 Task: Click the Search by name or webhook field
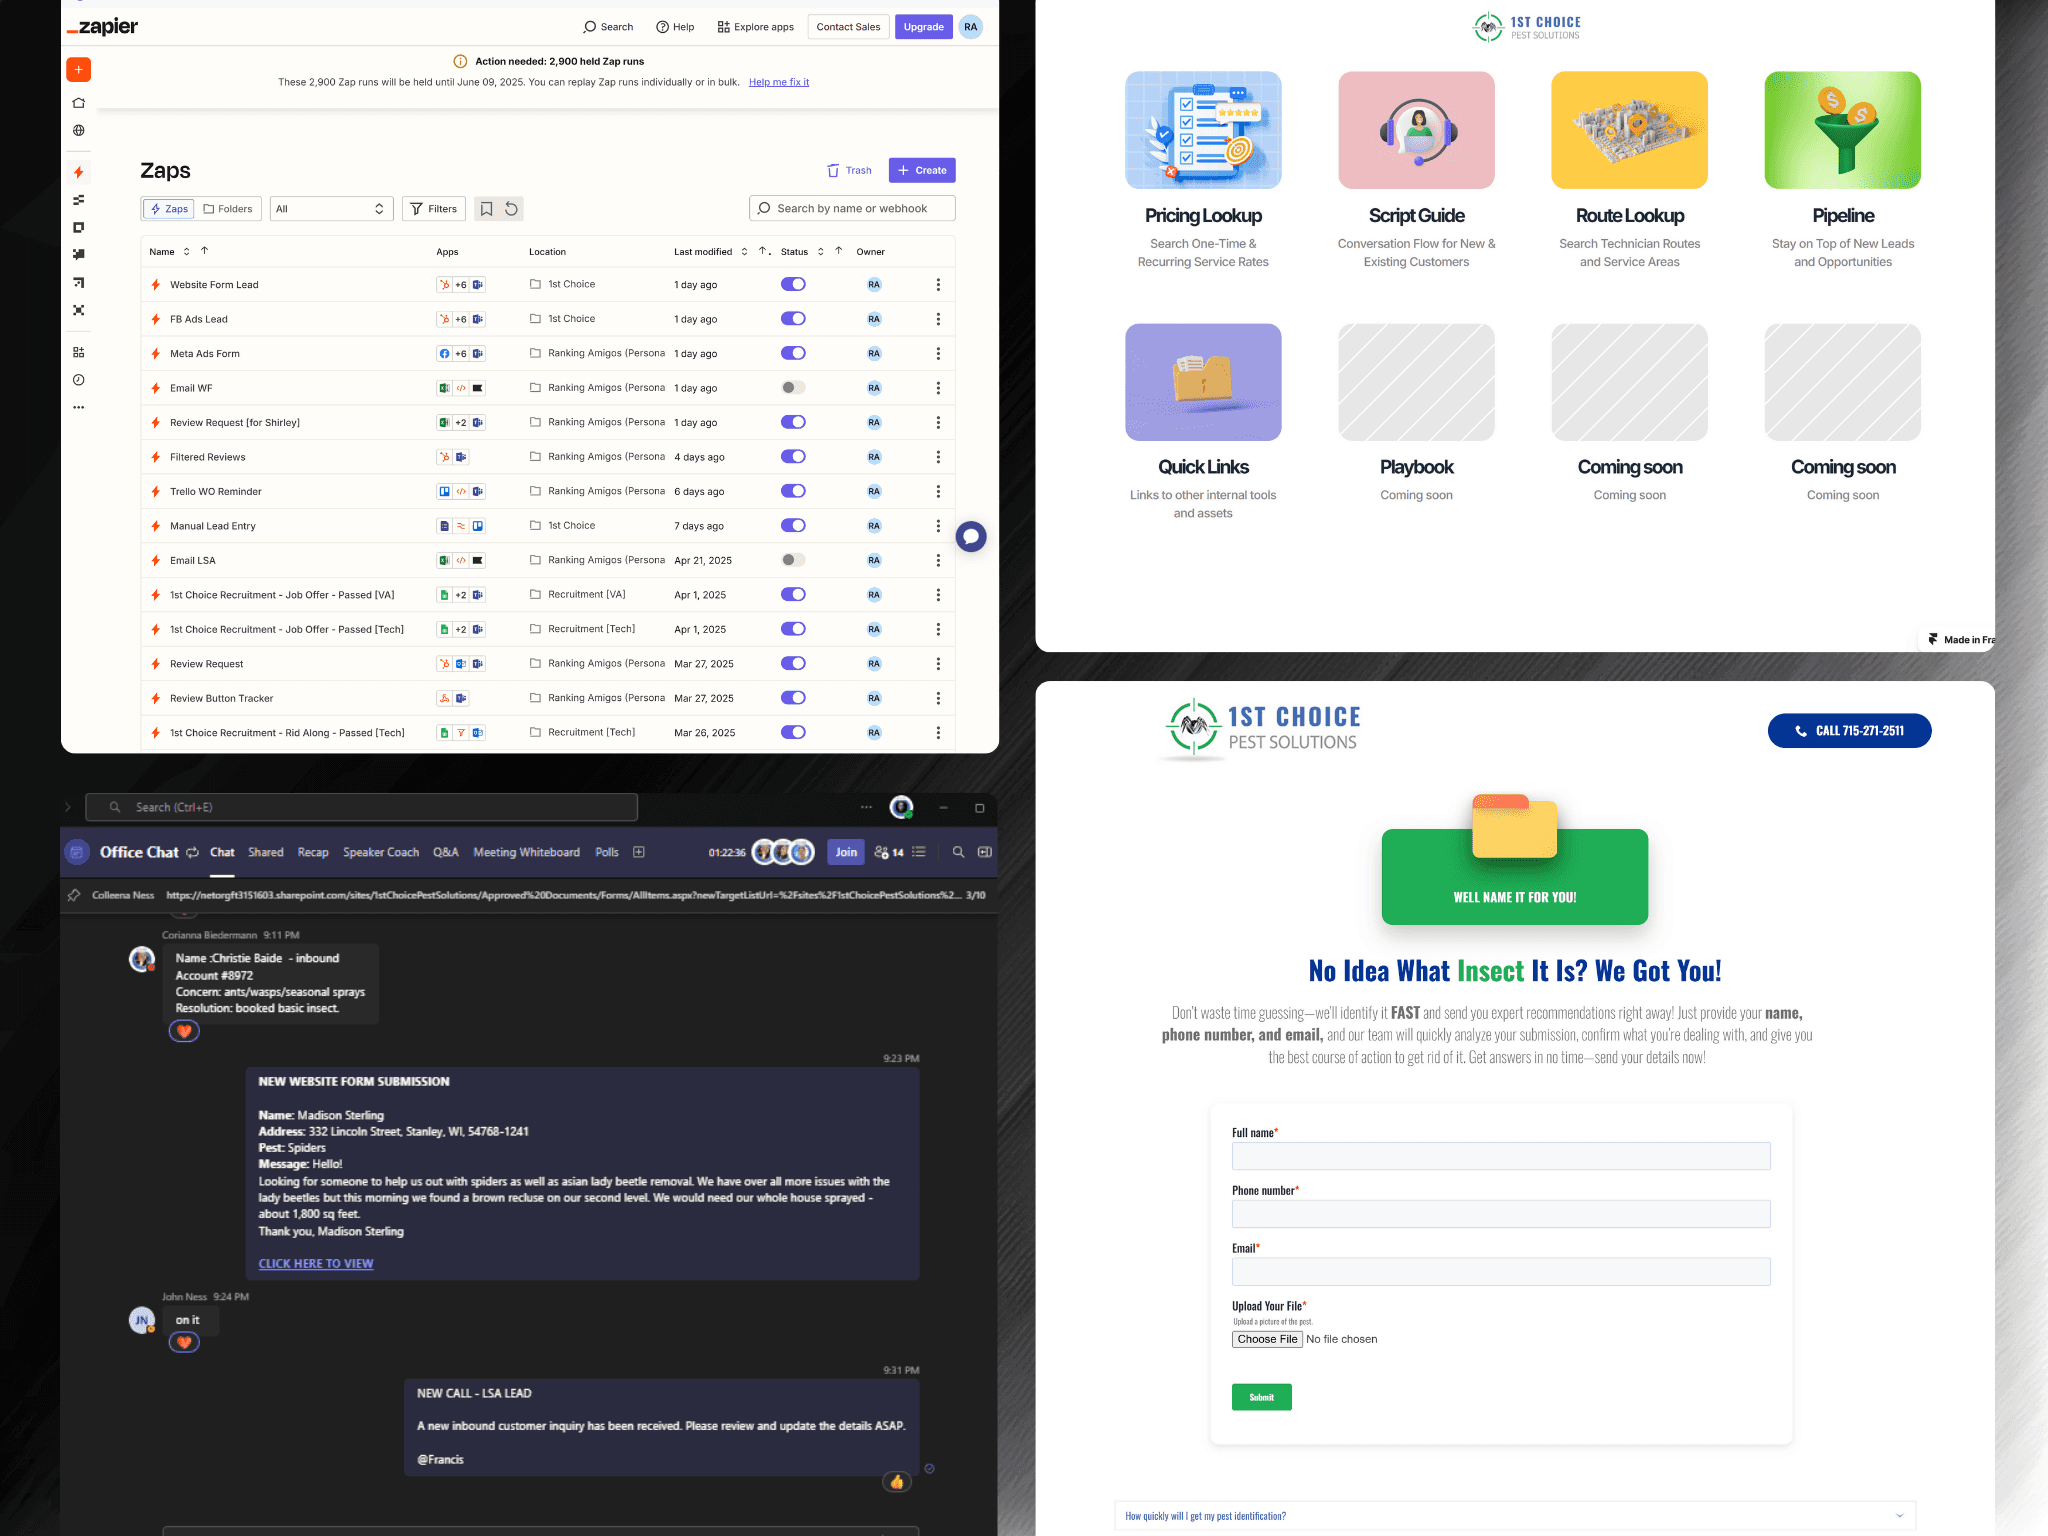pos(852,208)
